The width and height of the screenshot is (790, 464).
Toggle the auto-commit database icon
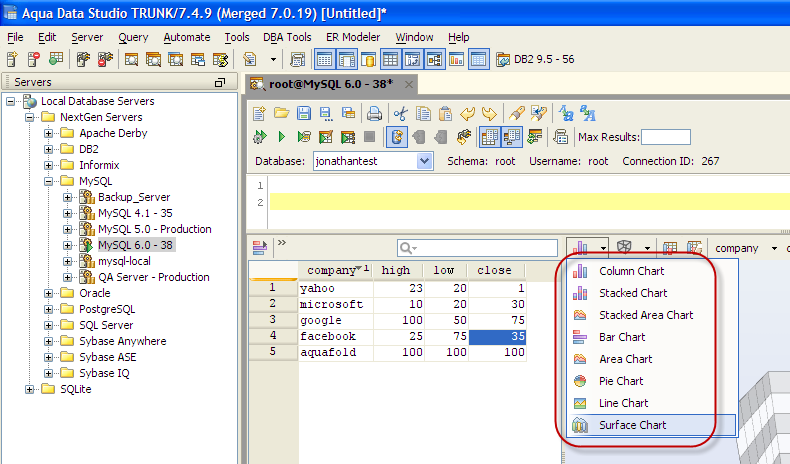click(397, 137)
